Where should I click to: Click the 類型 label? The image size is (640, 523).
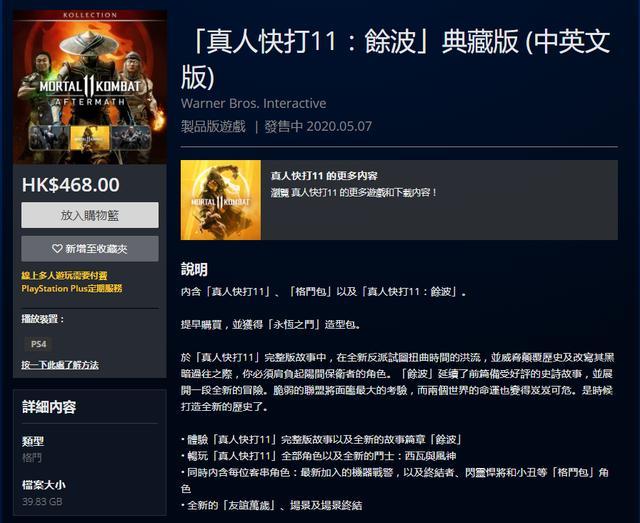tap(33, 441)
